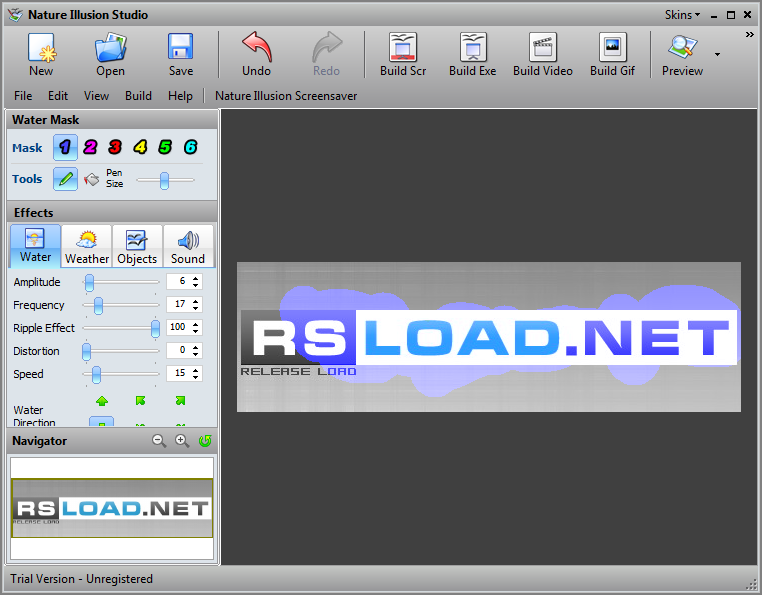Click the Ripple Effect value field
Image resolution: width=762 pixels, height=595 pixels.
pos(178,327)
